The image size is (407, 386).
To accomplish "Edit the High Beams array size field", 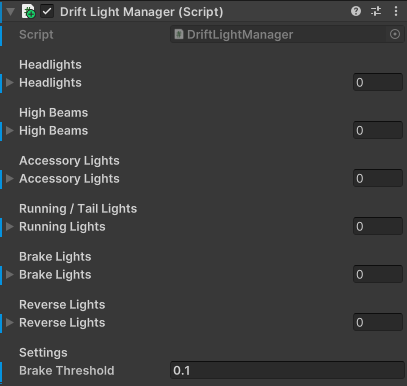I will coord(378,130).
